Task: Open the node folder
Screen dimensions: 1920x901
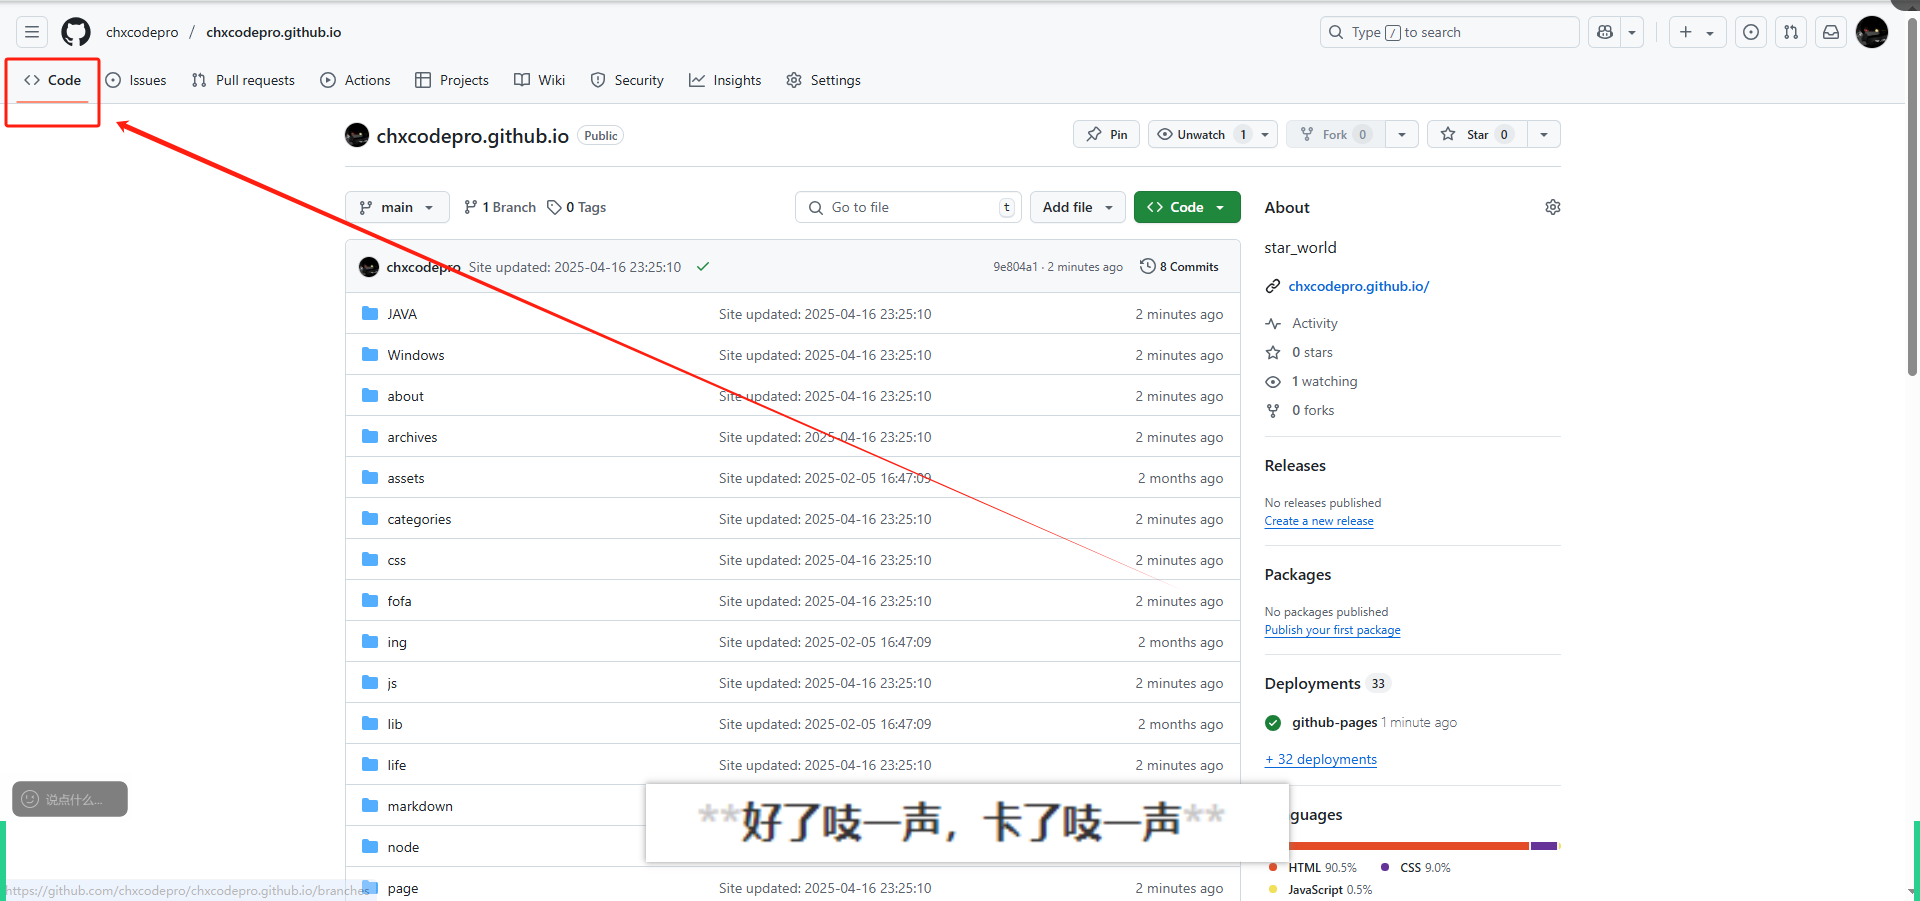Action: coord(403,847)
